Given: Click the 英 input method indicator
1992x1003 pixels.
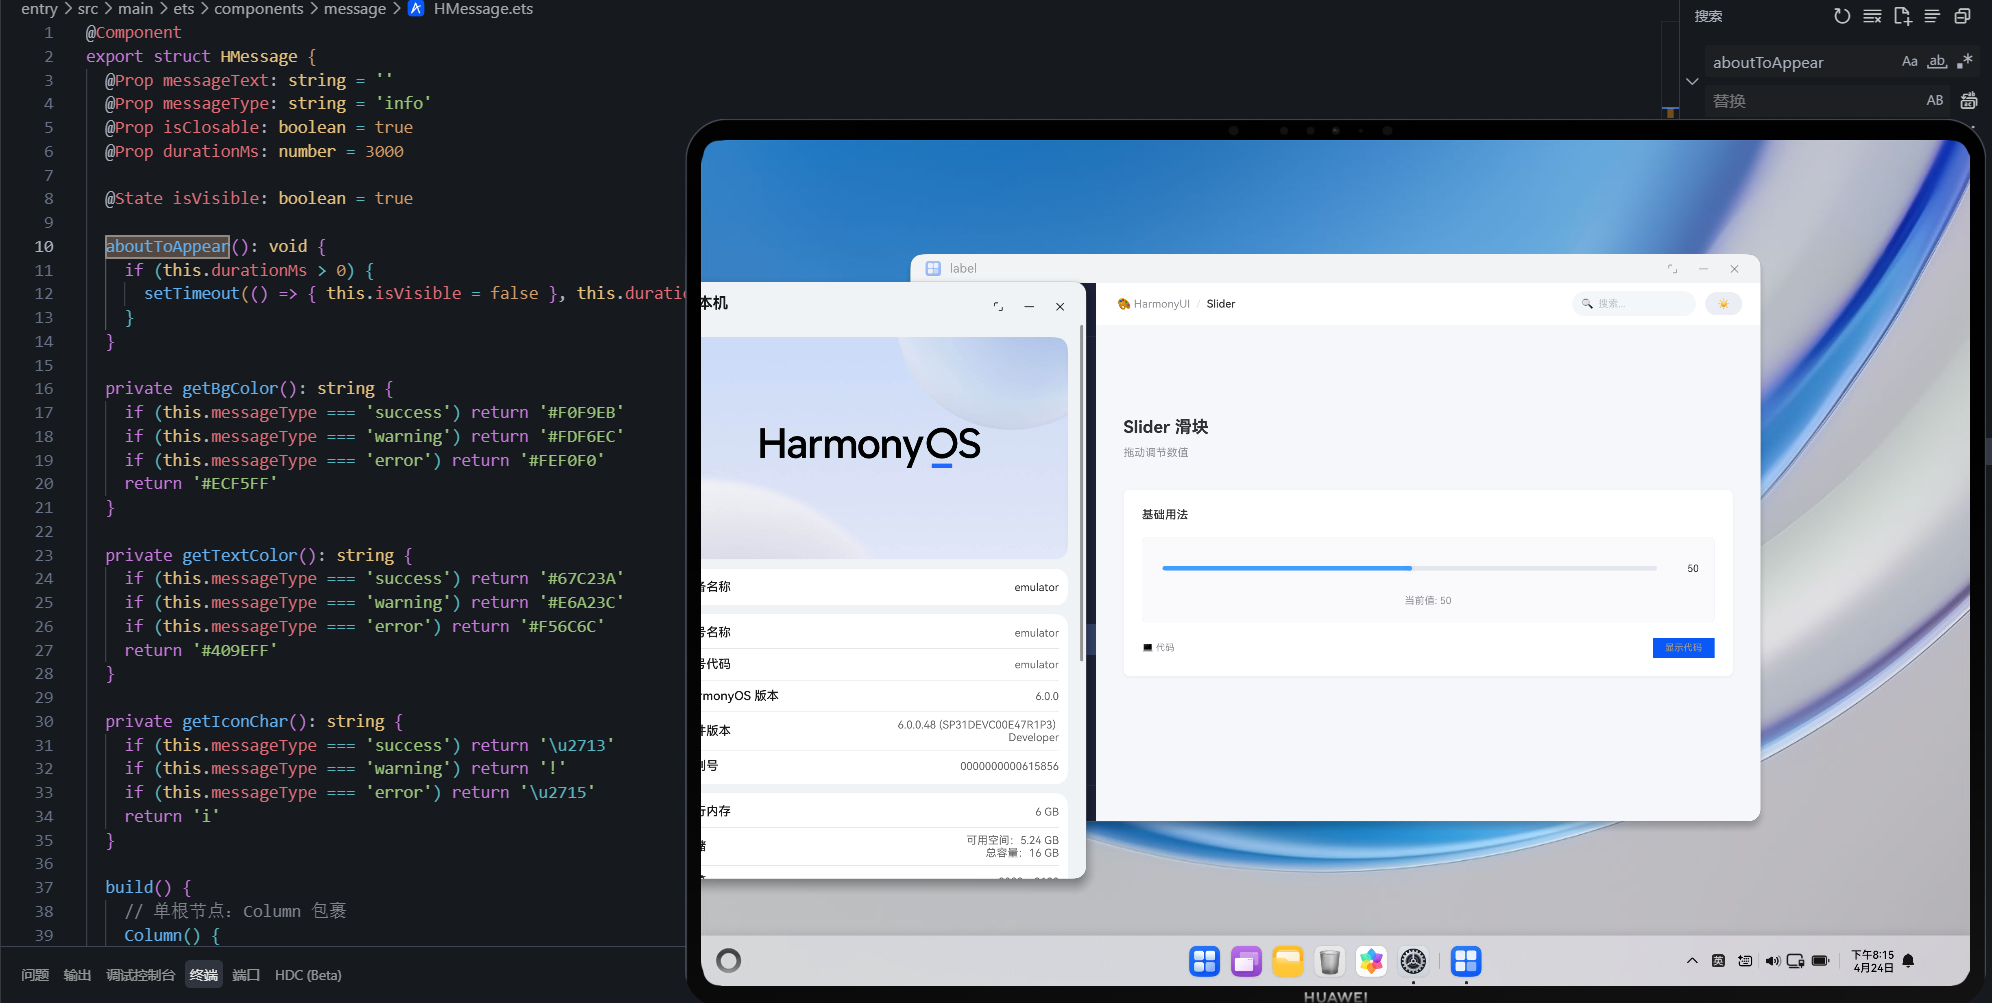Looking at the screenshot, I should [1718, 961].
